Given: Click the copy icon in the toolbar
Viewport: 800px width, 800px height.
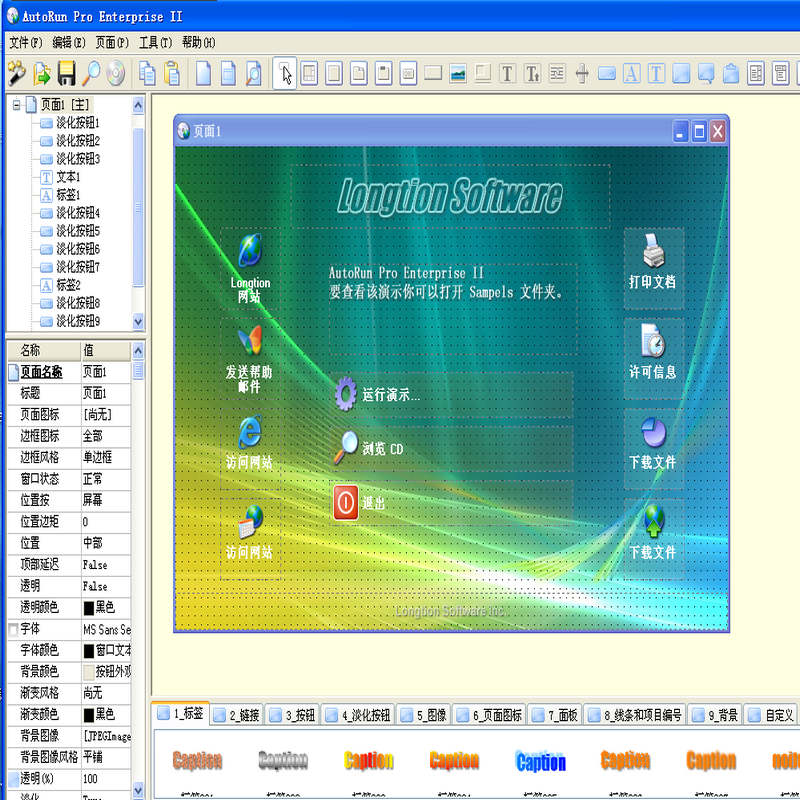Looking at the screenshot, I should click(x=147, y=73).
